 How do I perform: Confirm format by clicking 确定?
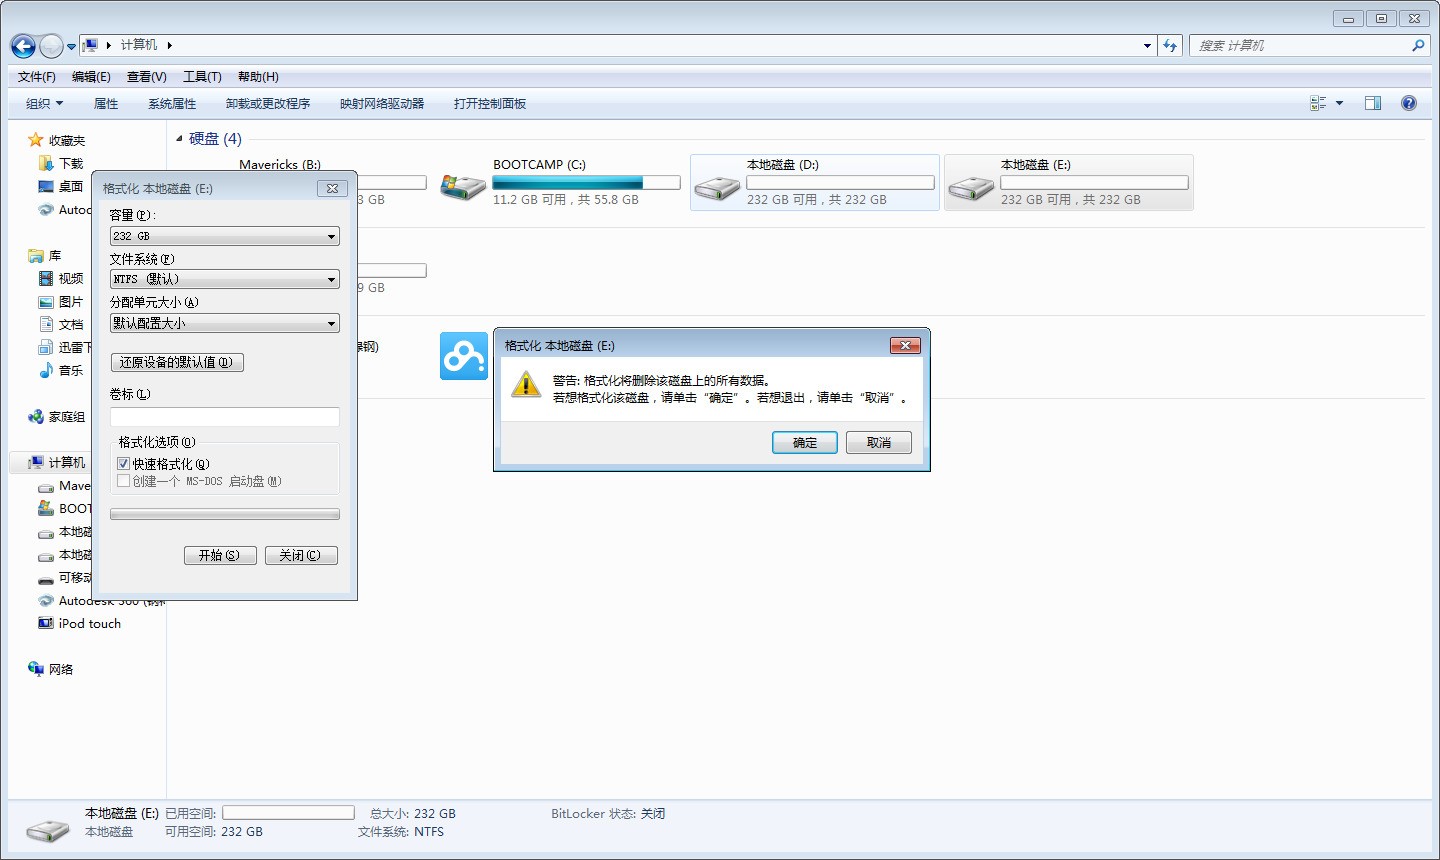click(x=804, y=442)
